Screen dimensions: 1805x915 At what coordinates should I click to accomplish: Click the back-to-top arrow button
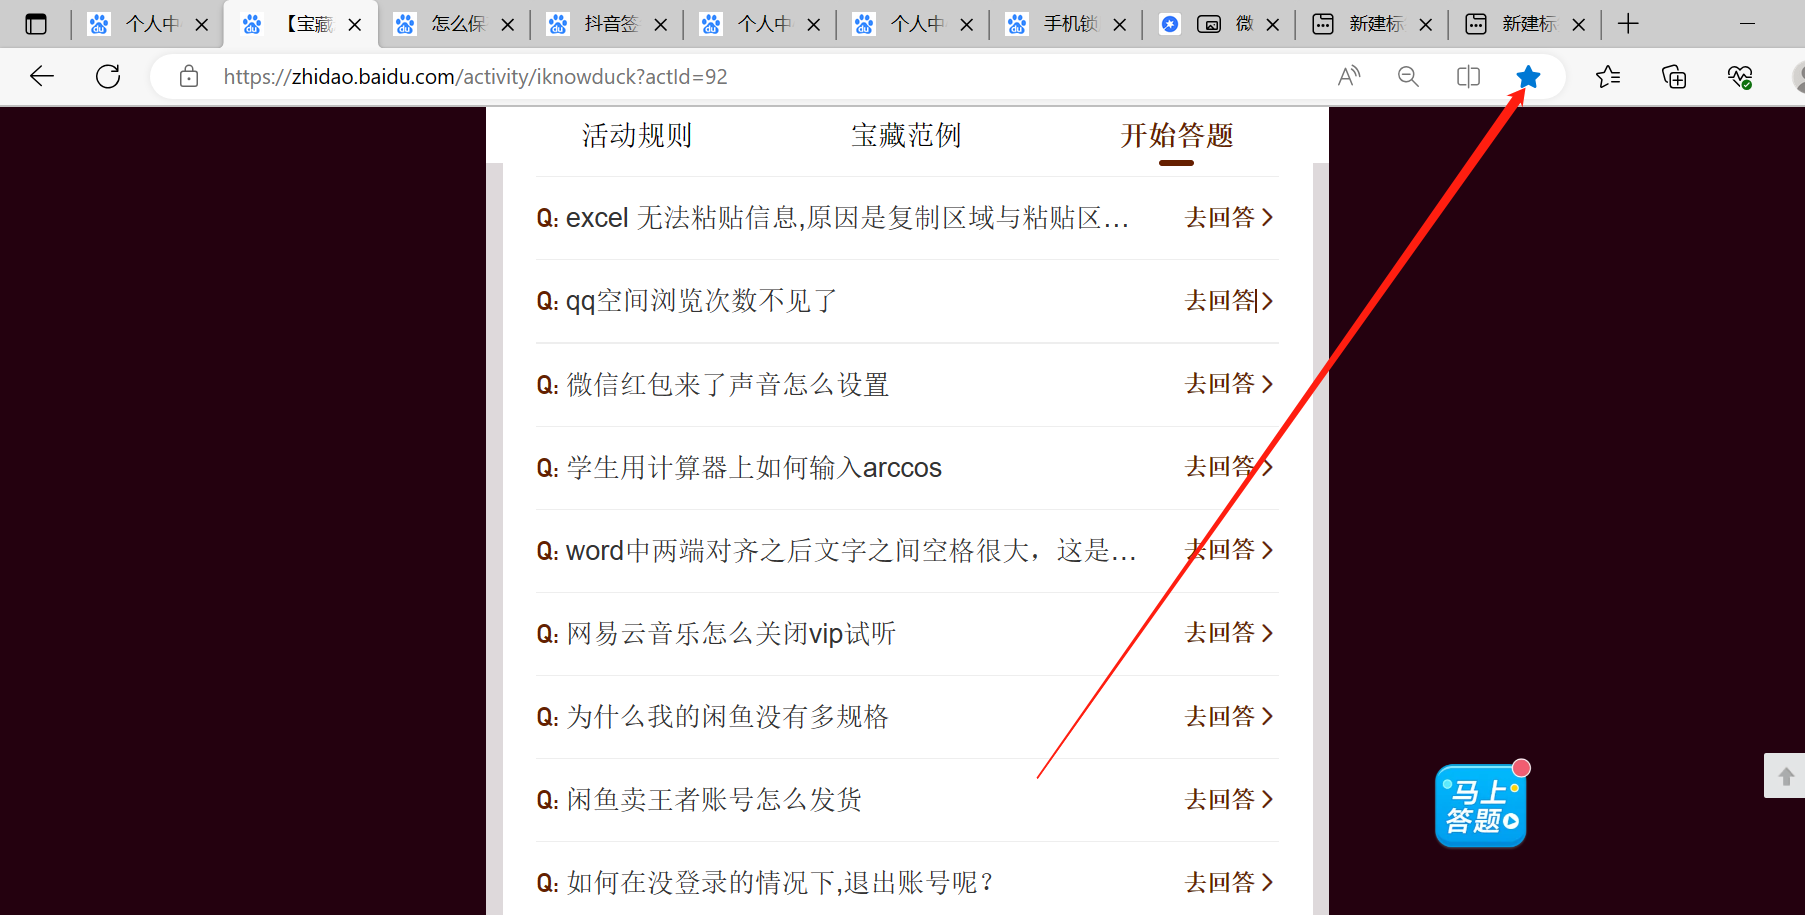1785,776
